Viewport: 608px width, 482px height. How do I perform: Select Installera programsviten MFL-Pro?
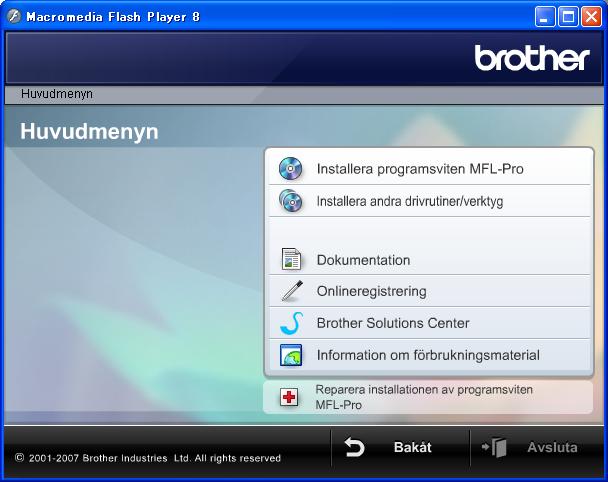pyautogui.click(x=429, y=169)
